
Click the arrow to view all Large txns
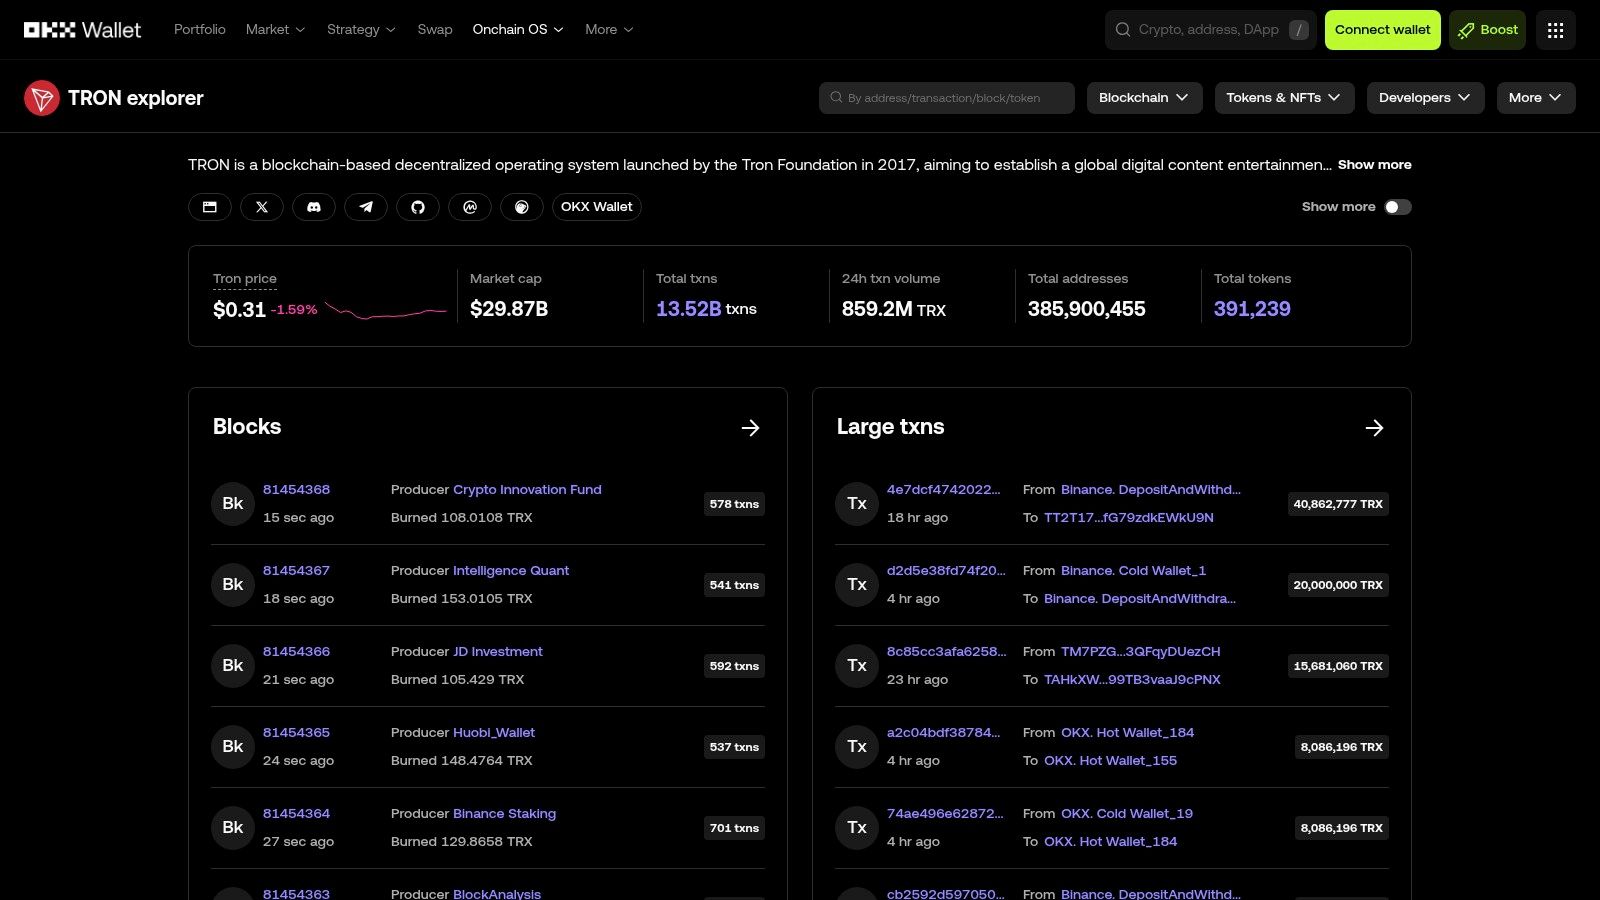coord(1374,427)
